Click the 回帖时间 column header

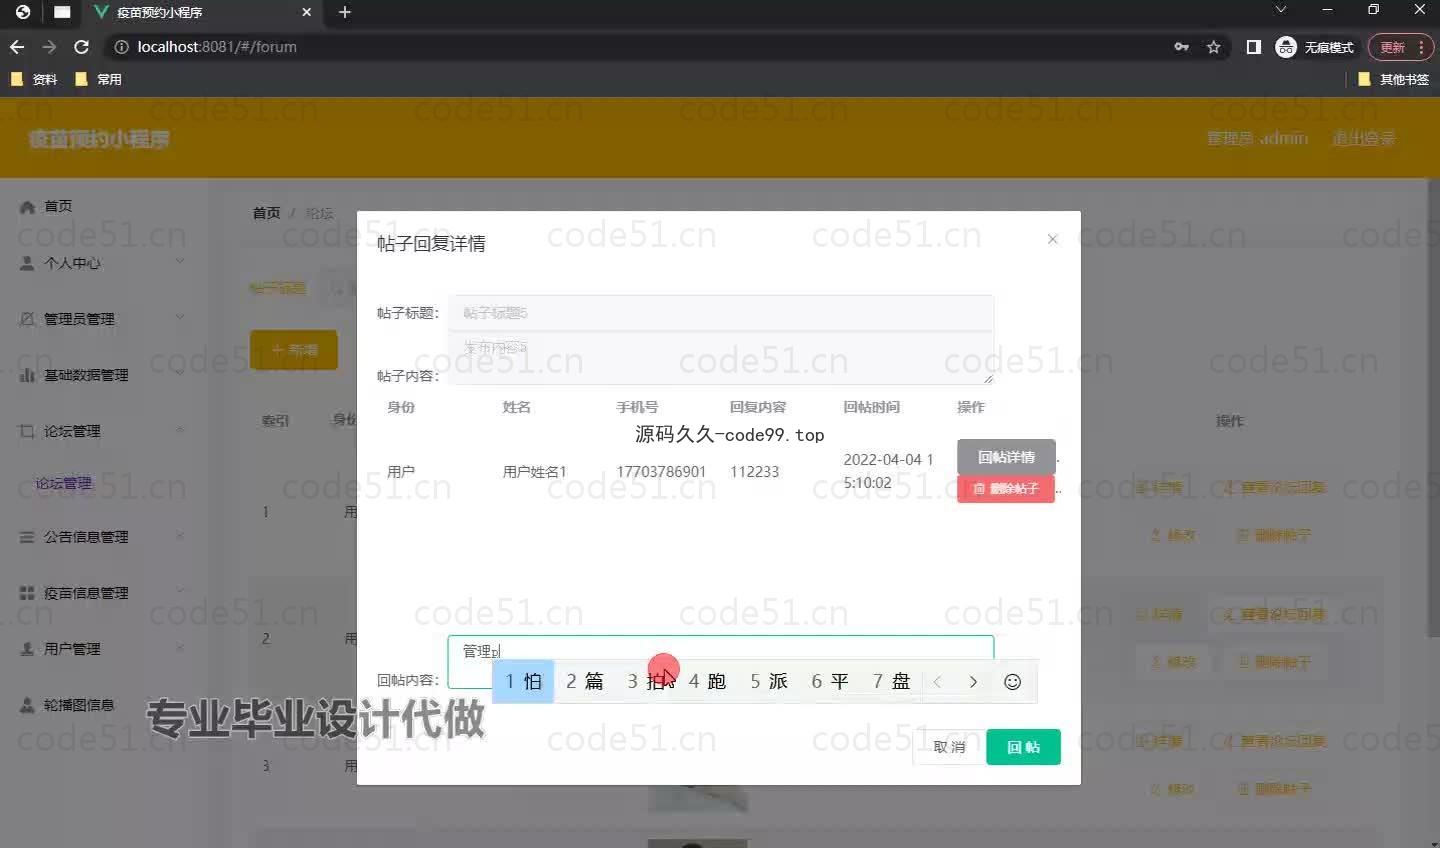pos(871,407)
